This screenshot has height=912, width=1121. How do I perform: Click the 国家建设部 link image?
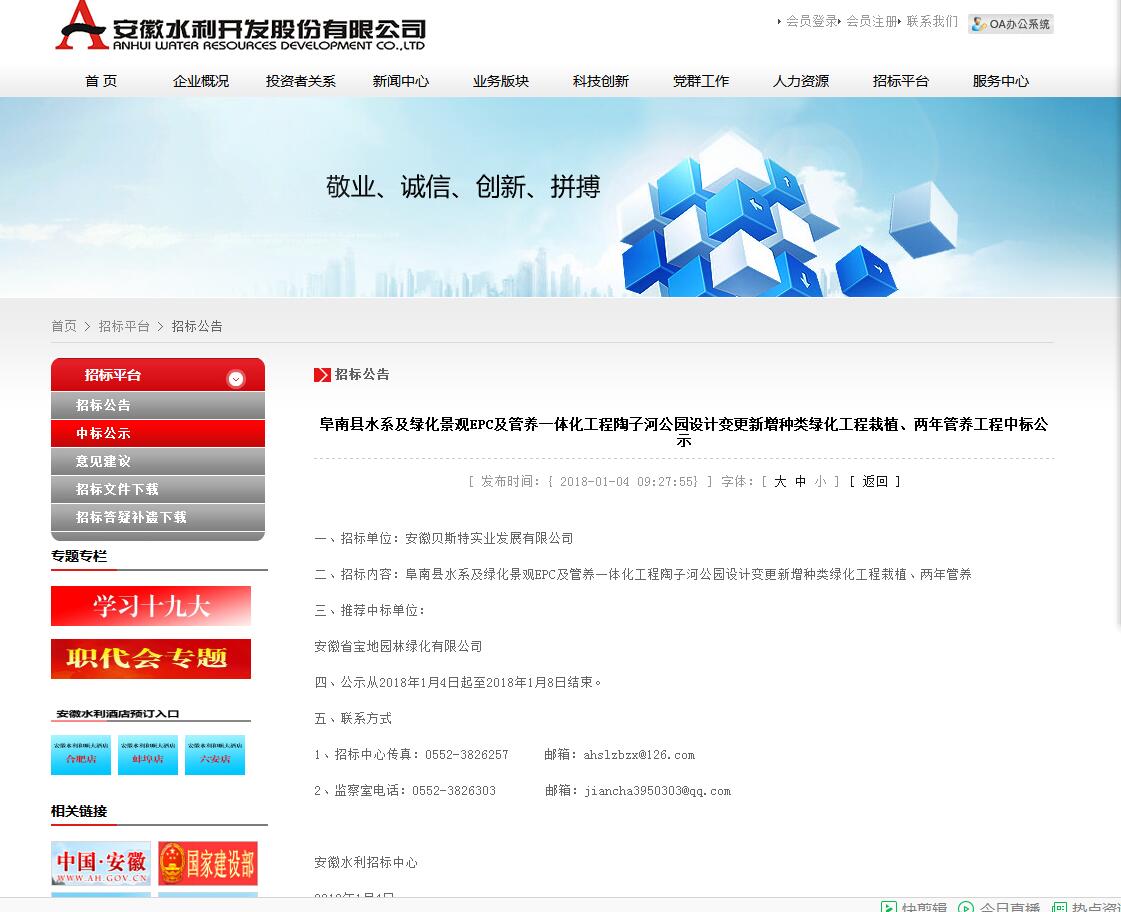click(208, 863)
